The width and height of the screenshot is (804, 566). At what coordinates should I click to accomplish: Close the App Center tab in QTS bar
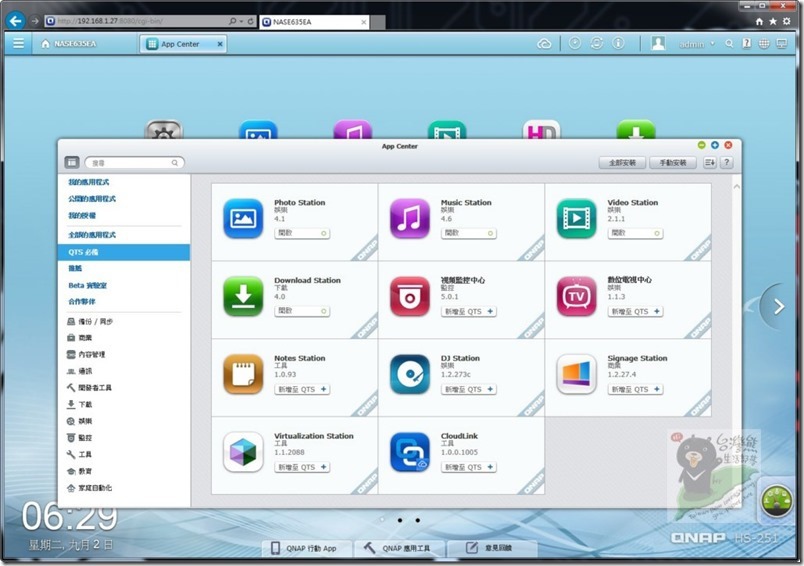coord(220,44)
